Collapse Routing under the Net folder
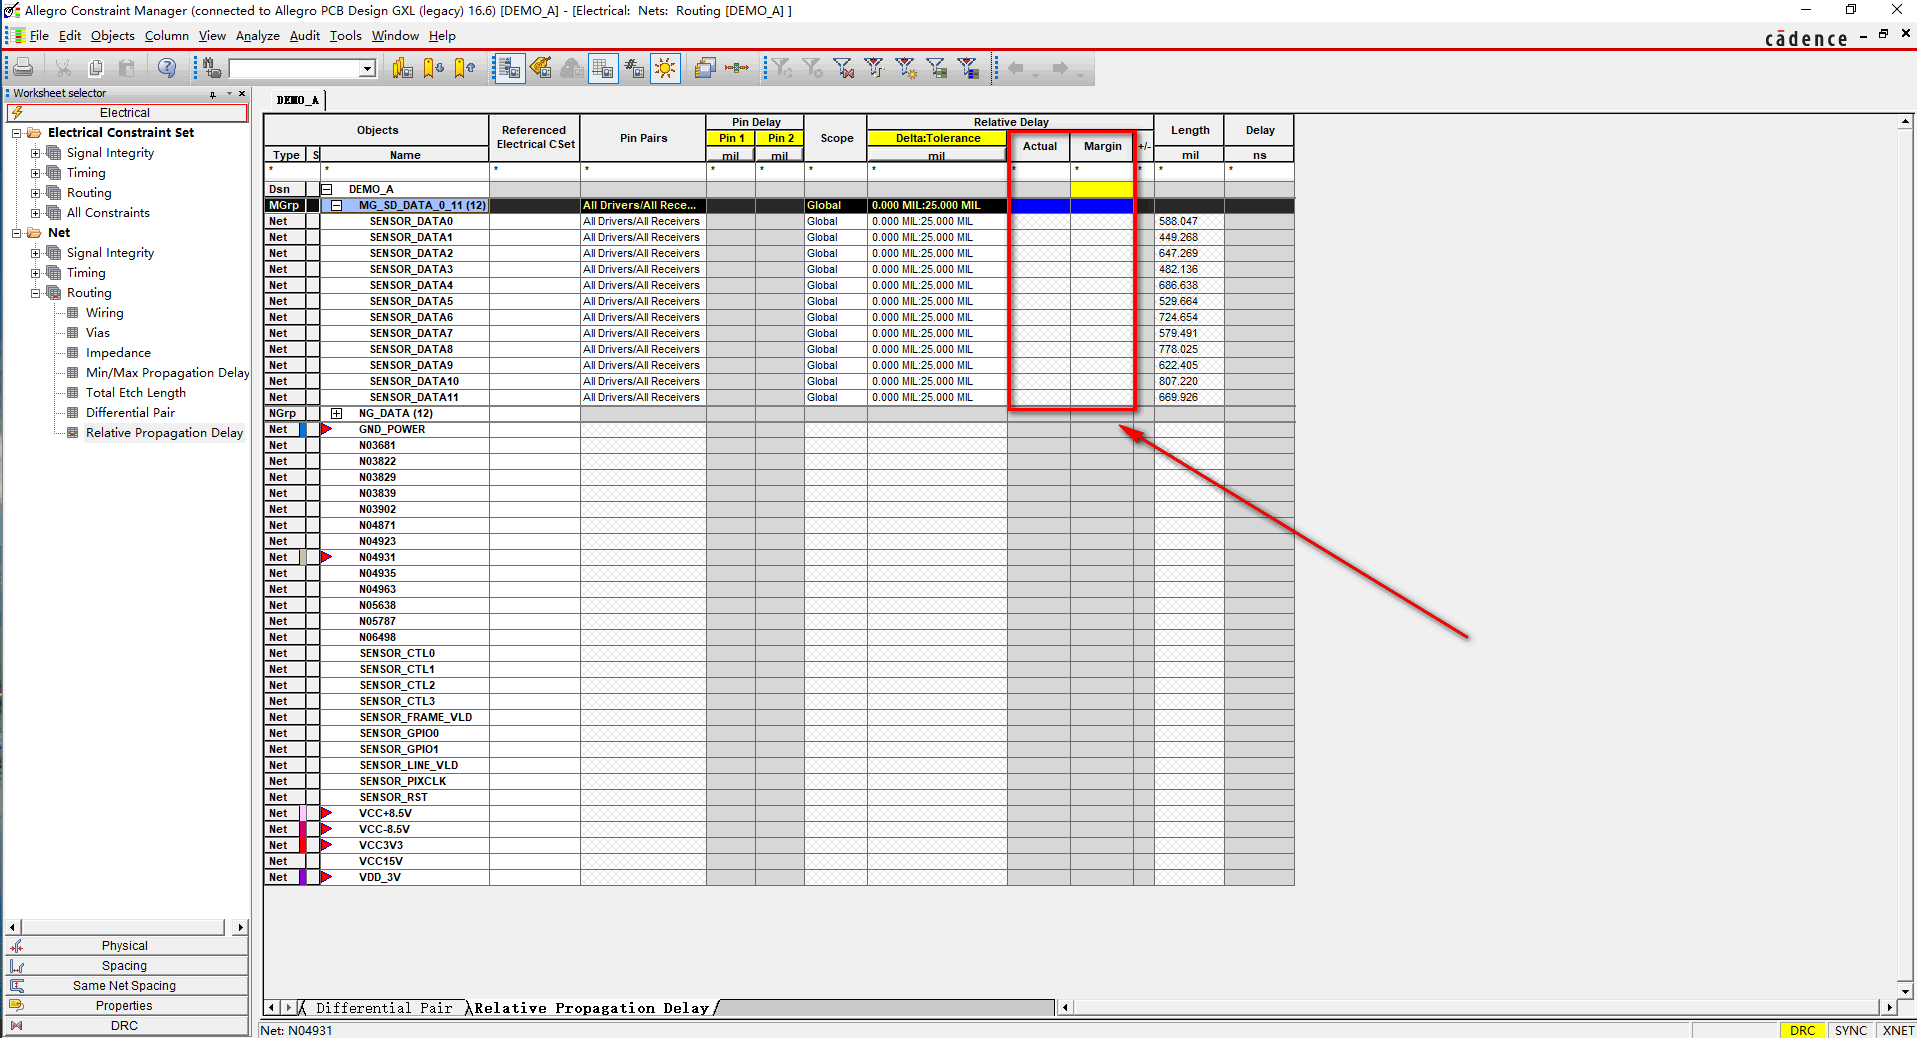 36,293
